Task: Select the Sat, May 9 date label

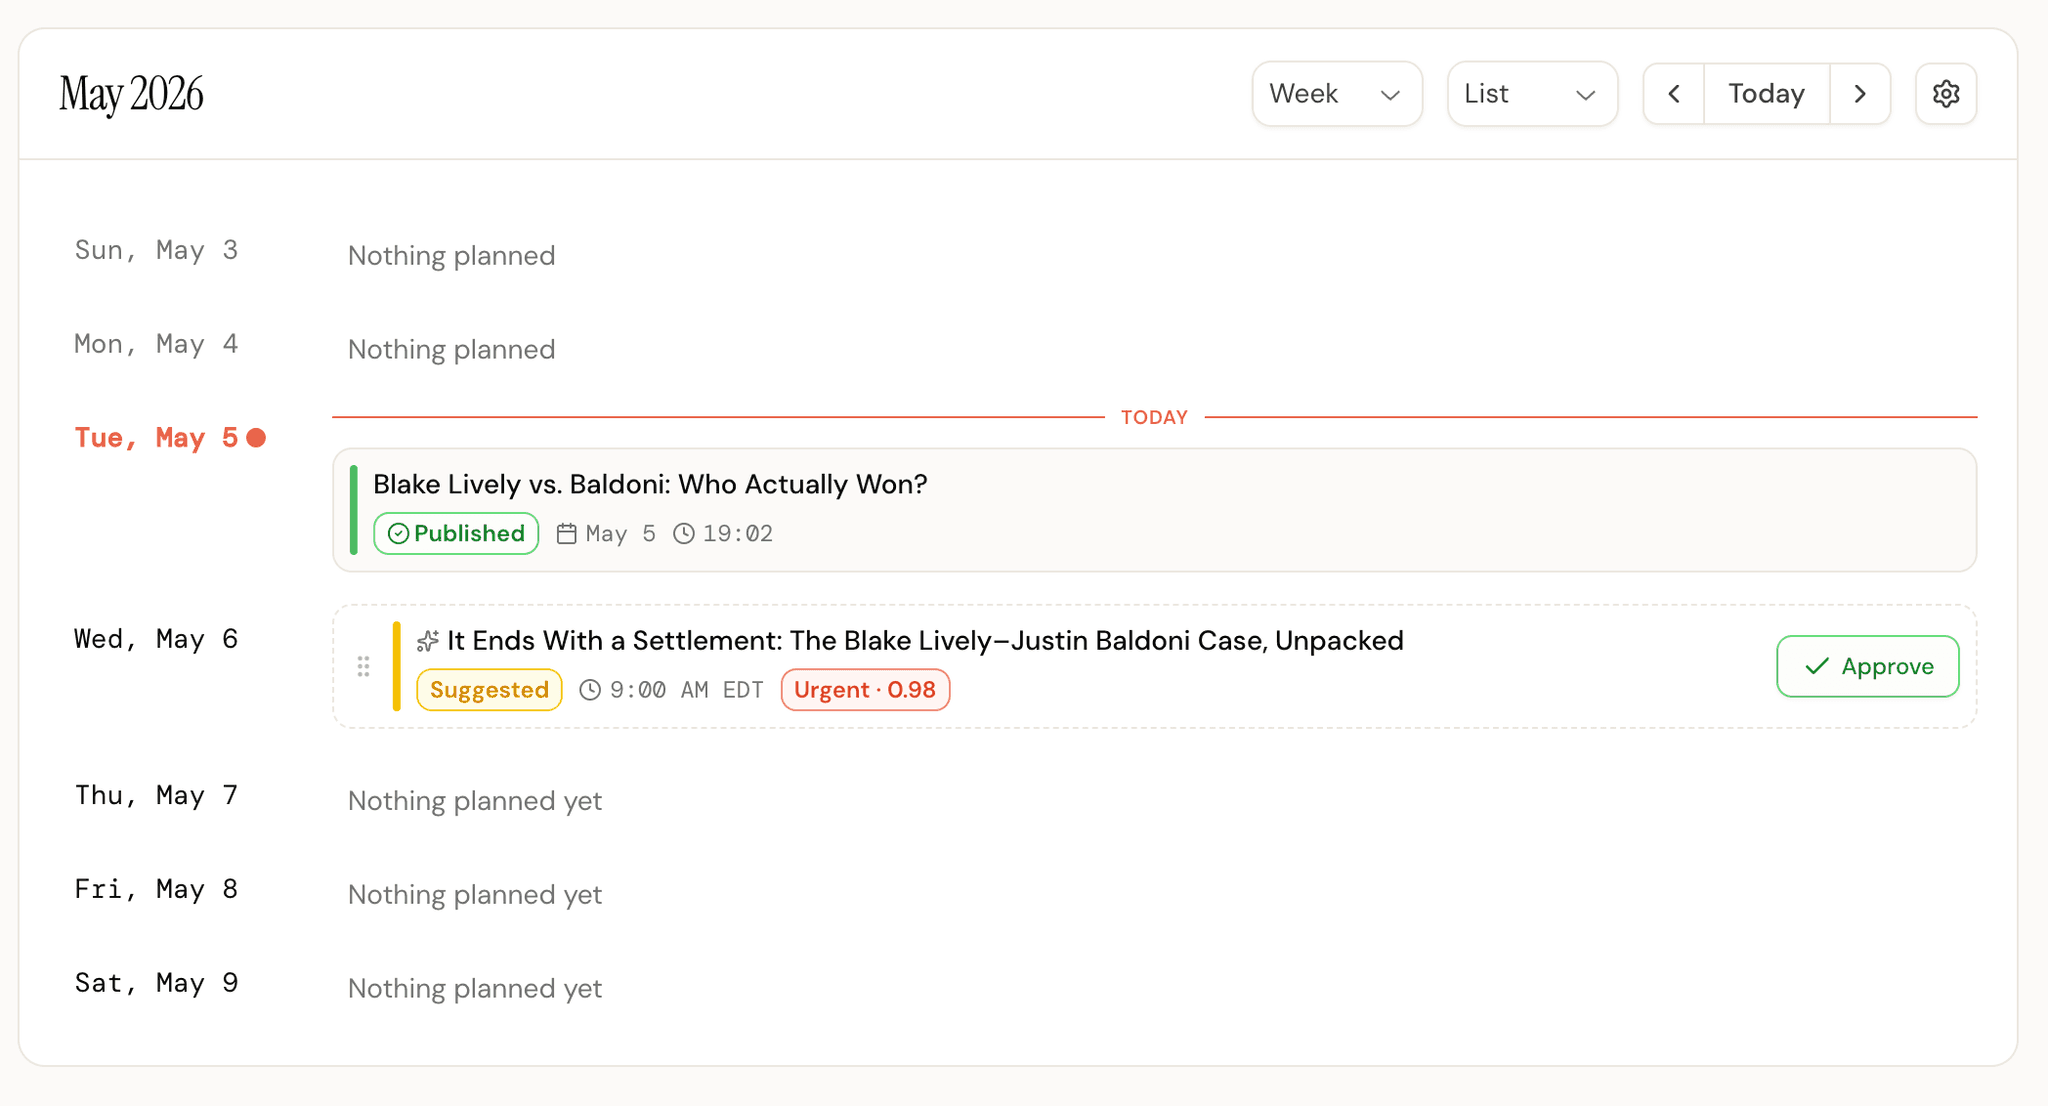Action: [156, 983]
